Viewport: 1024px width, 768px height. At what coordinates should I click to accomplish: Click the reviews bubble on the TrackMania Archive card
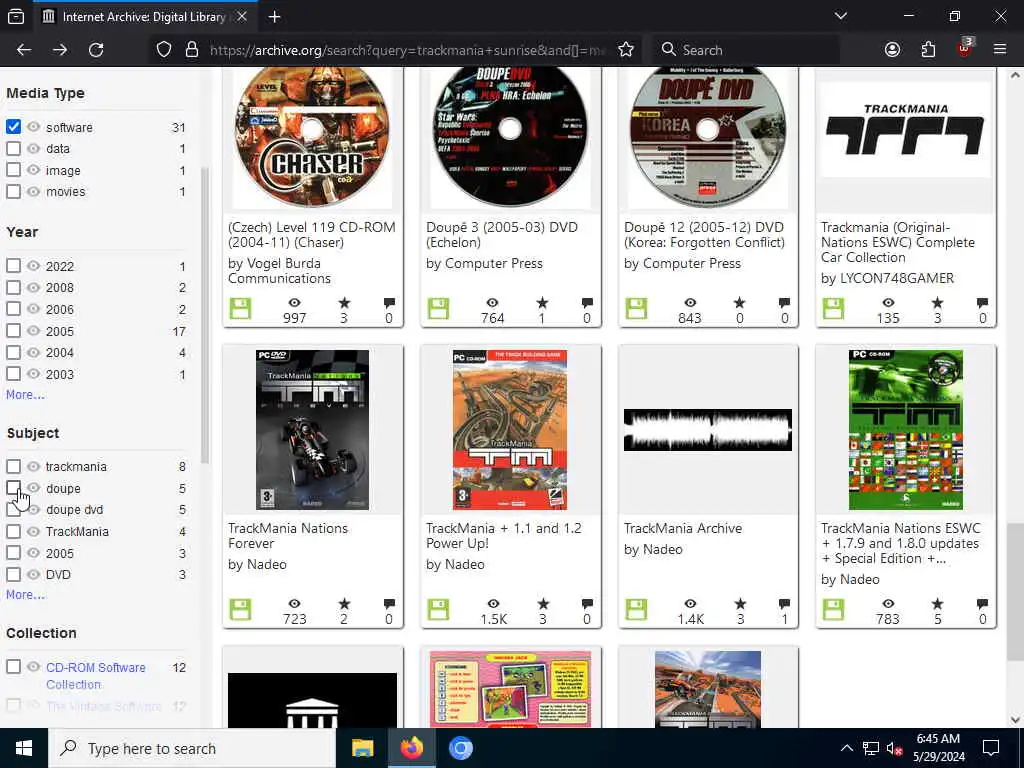click(x=784, y=603)
